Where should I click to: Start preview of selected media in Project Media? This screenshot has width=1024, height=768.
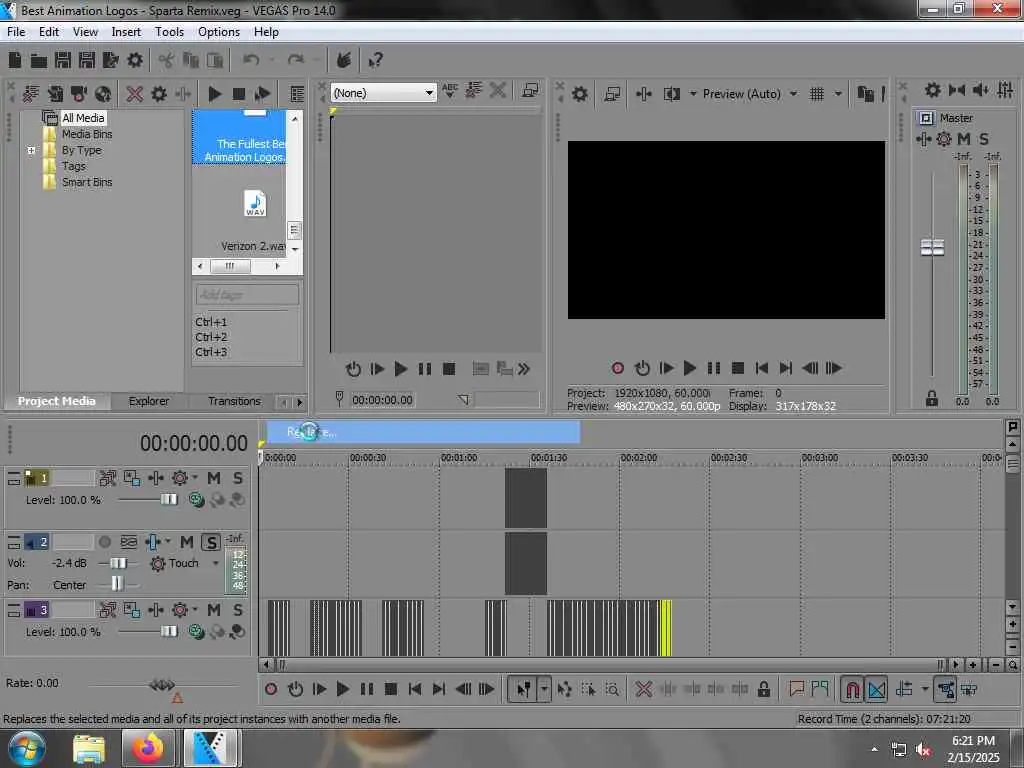pyautogui.click(x=214, y=94)
